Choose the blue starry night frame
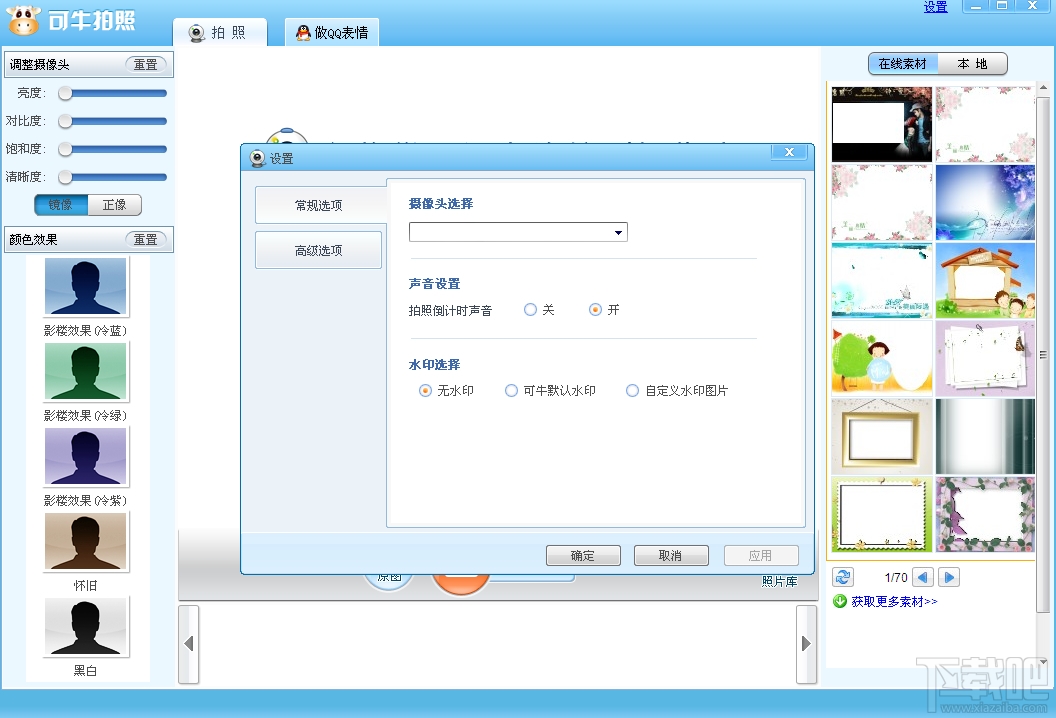Viewport: 1056px width, 718px height. pos(985,203)
